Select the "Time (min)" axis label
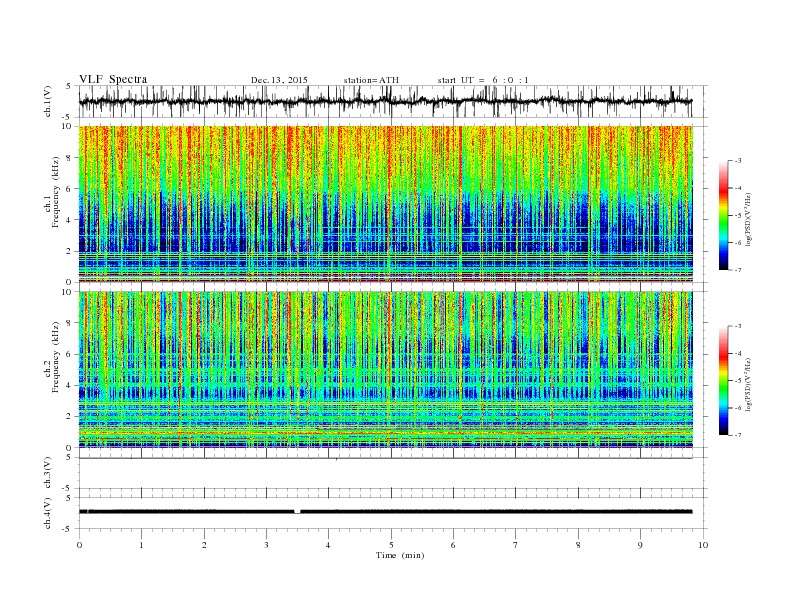This screenshot has width=792, height=612. [x=400, y=555]
